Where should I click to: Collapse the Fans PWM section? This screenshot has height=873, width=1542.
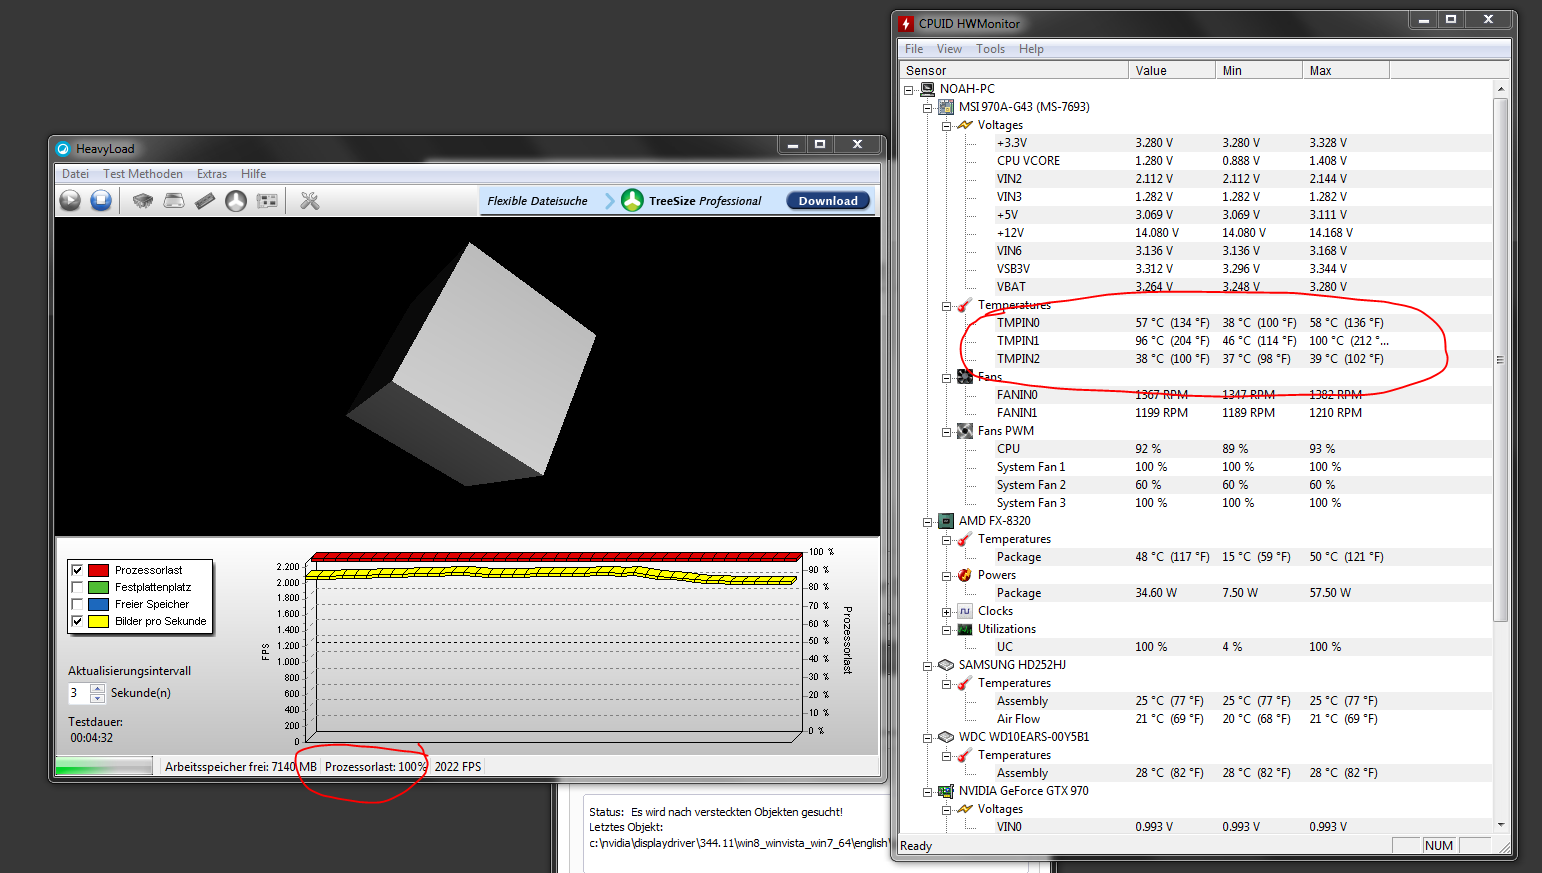click(x=947, y=432)
